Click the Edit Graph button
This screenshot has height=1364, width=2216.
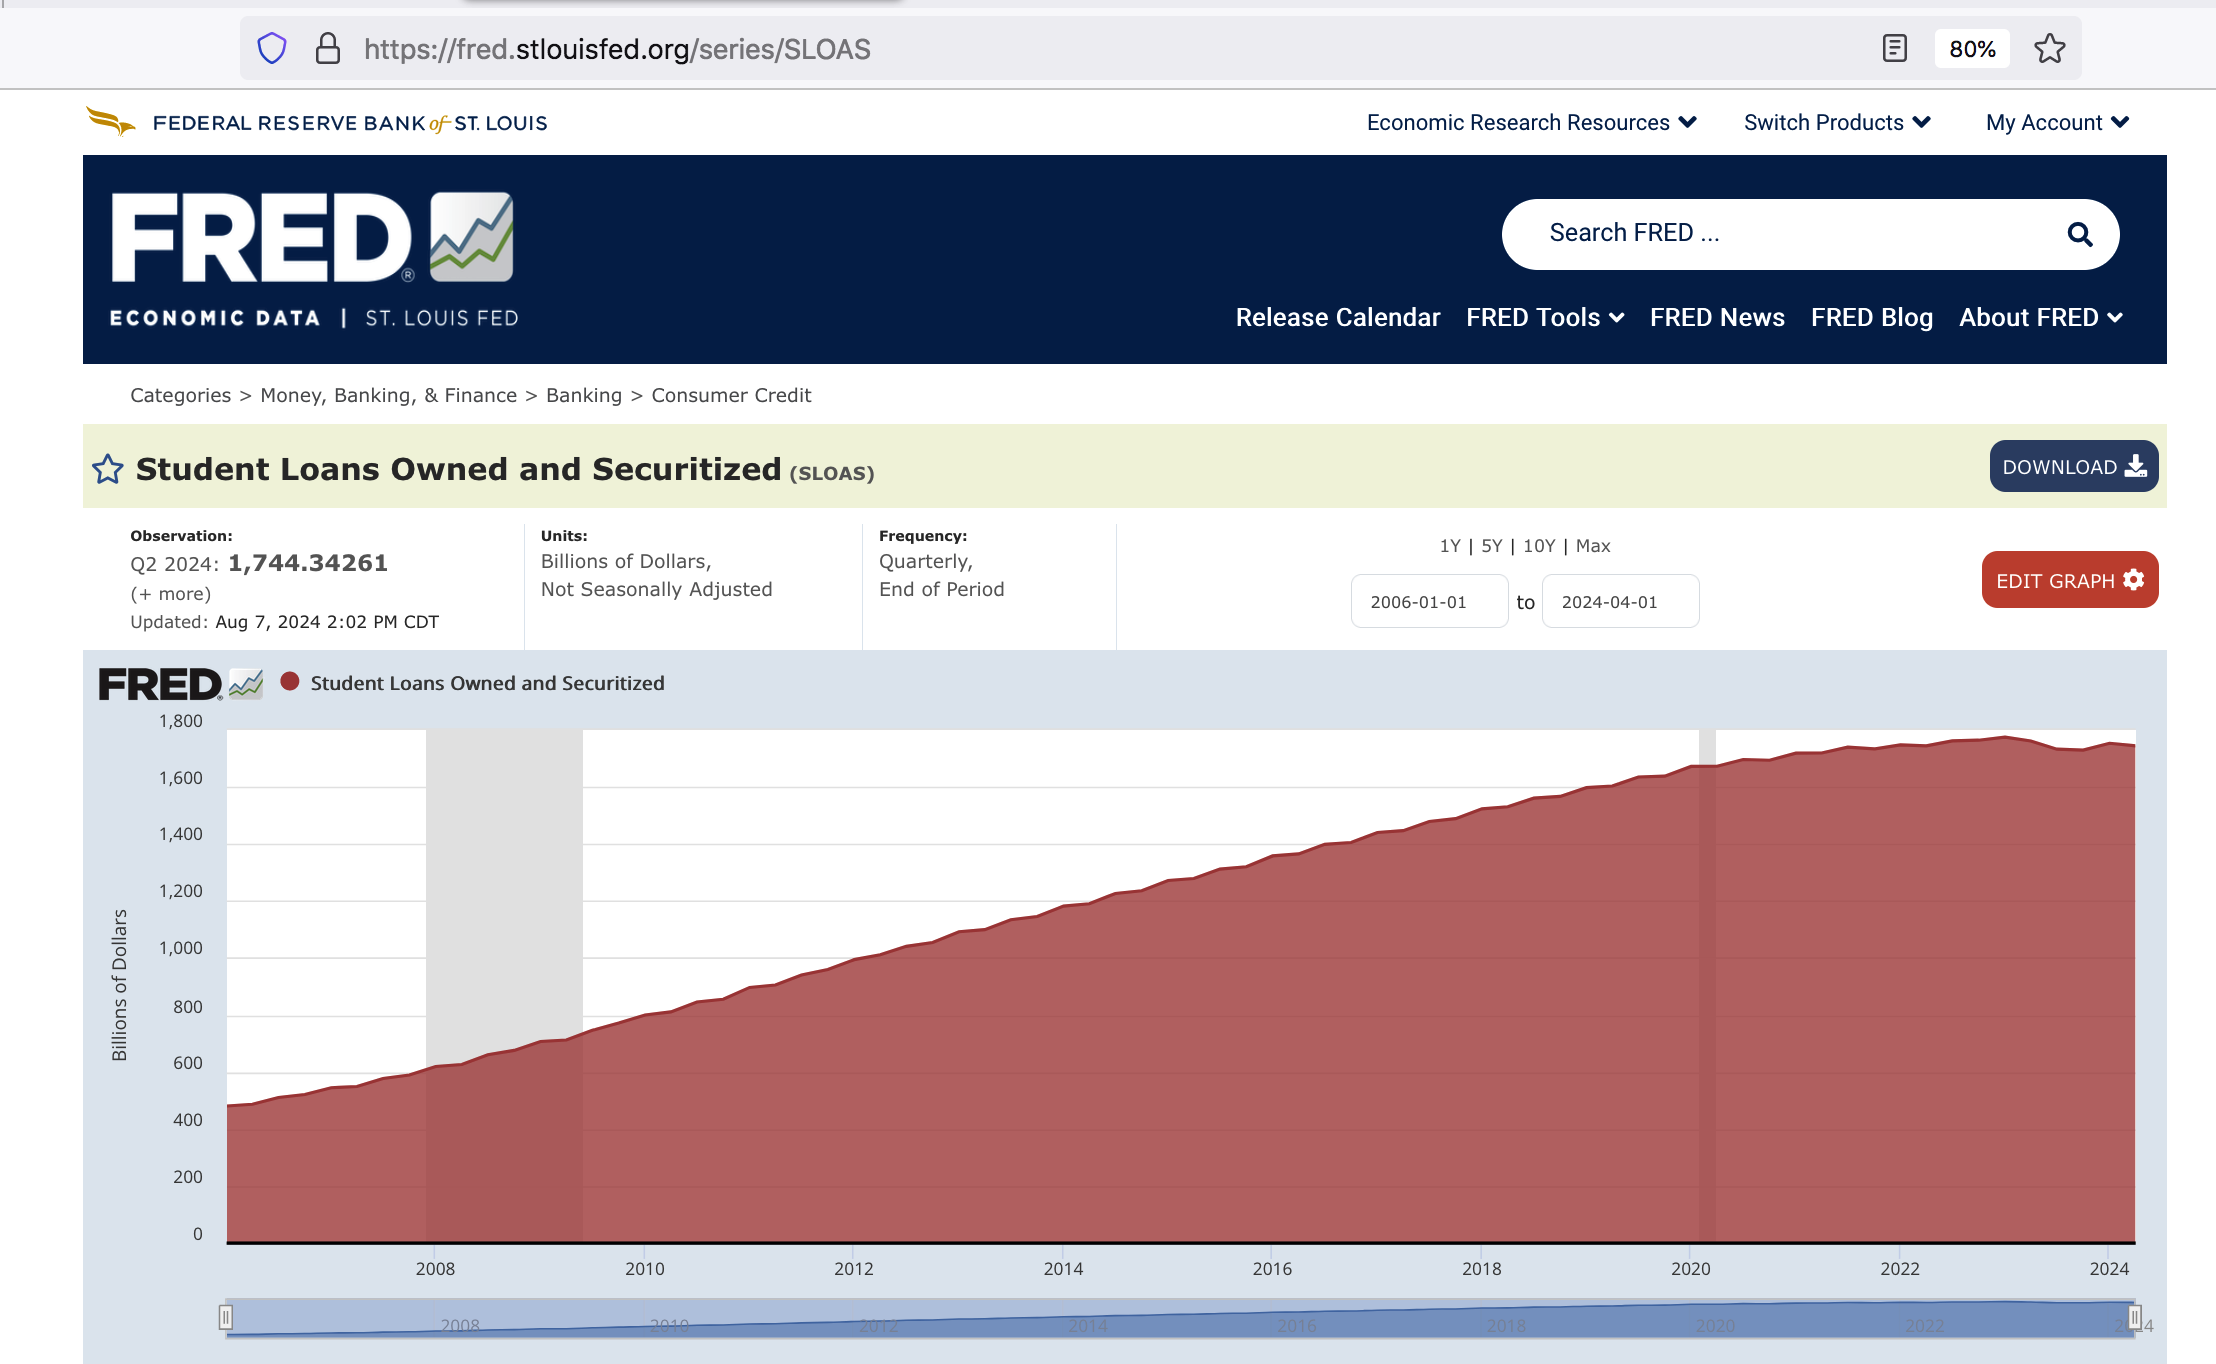pyautogui.click(x=2069, y=580)
